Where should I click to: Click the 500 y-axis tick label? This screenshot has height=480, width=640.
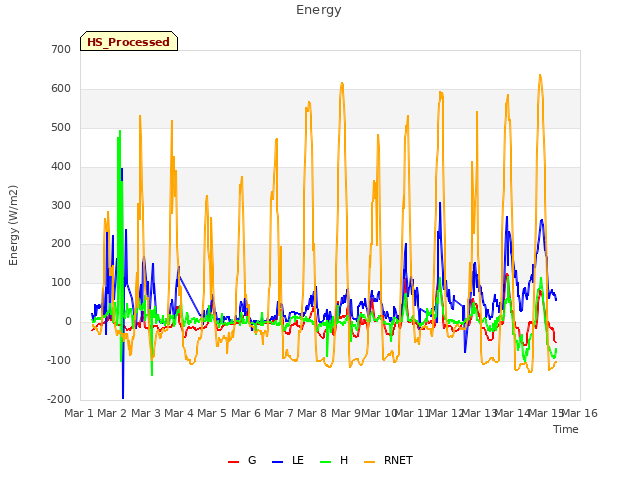(x=61, y=128)
